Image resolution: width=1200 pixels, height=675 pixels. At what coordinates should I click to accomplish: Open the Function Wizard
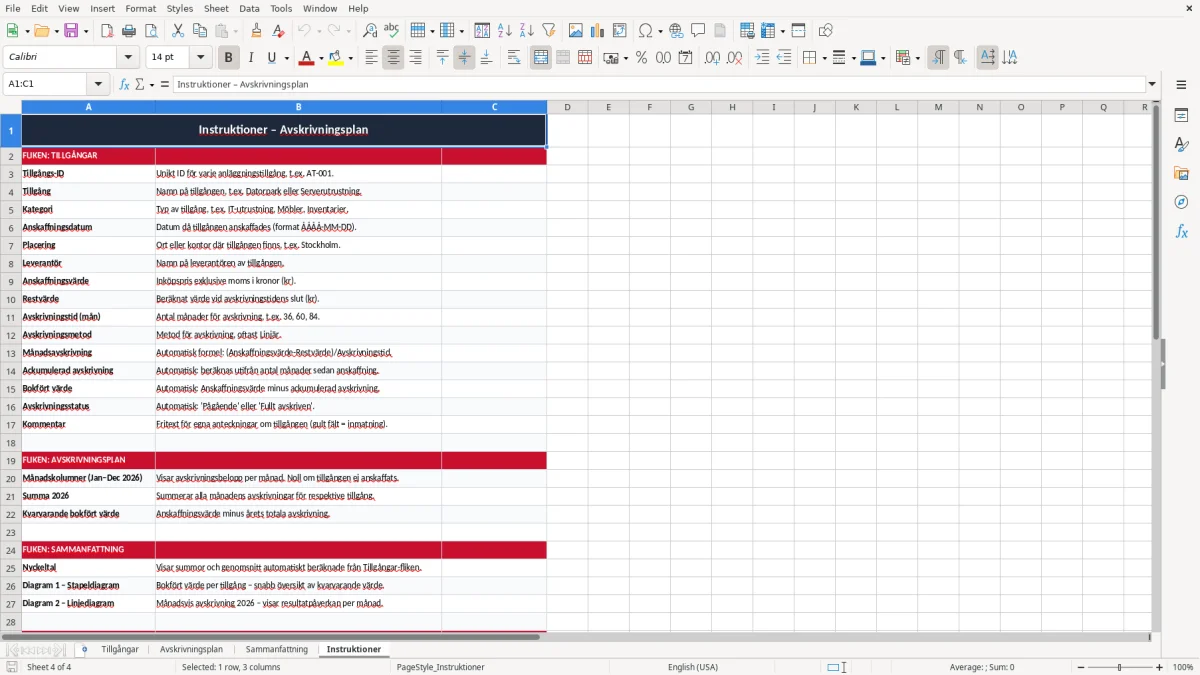tap(124, 84)
